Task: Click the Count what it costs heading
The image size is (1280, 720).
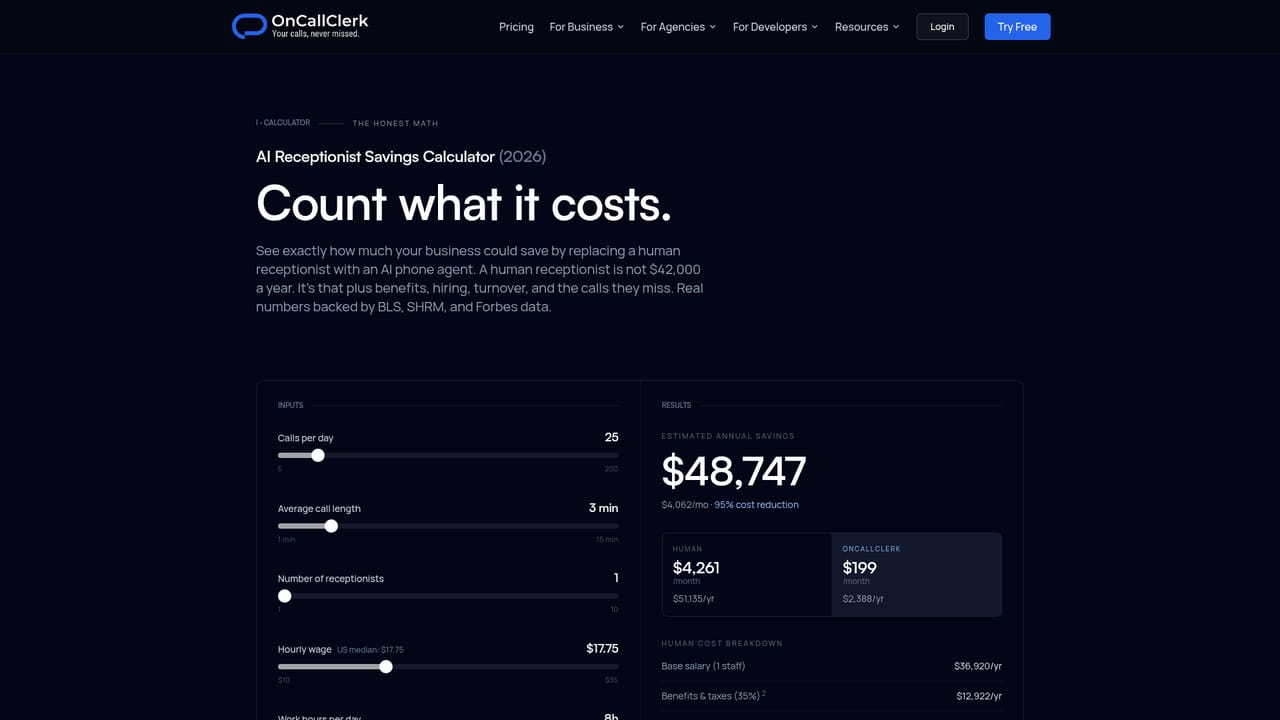Action: pos(464,203)
